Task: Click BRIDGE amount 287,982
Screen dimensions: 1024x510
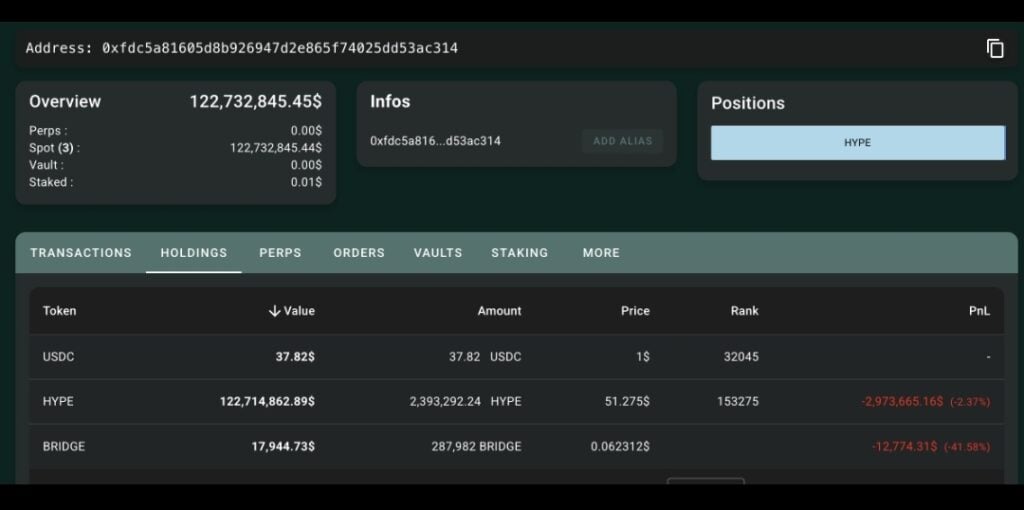Action: click(x=454, y=447)
